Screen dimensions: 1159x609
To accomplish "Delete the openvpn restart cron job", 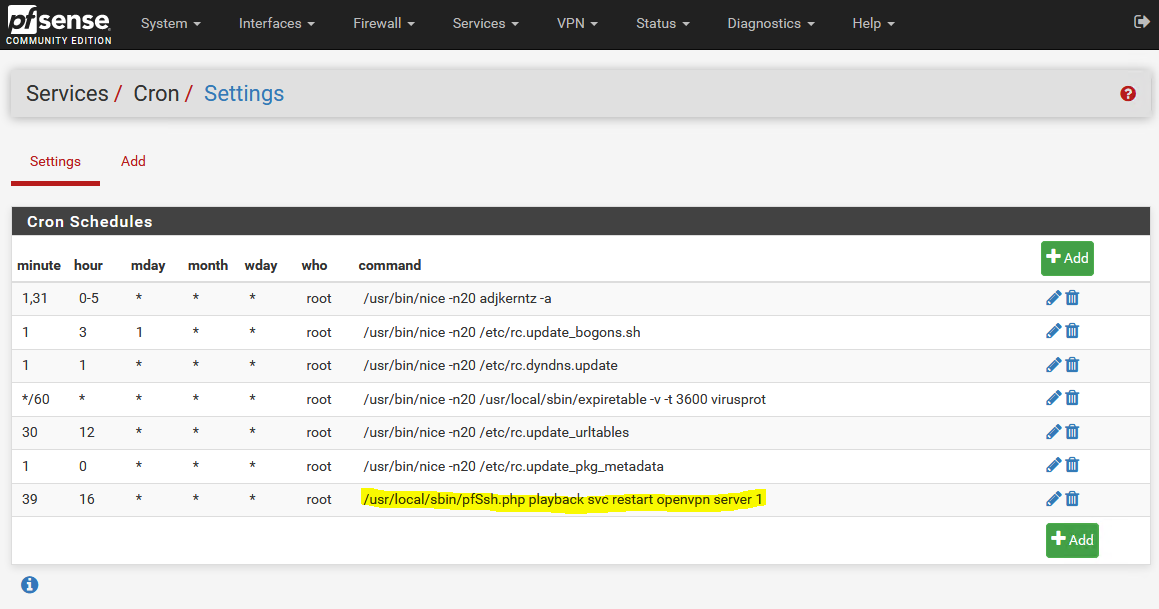I will coord(1072,499).
